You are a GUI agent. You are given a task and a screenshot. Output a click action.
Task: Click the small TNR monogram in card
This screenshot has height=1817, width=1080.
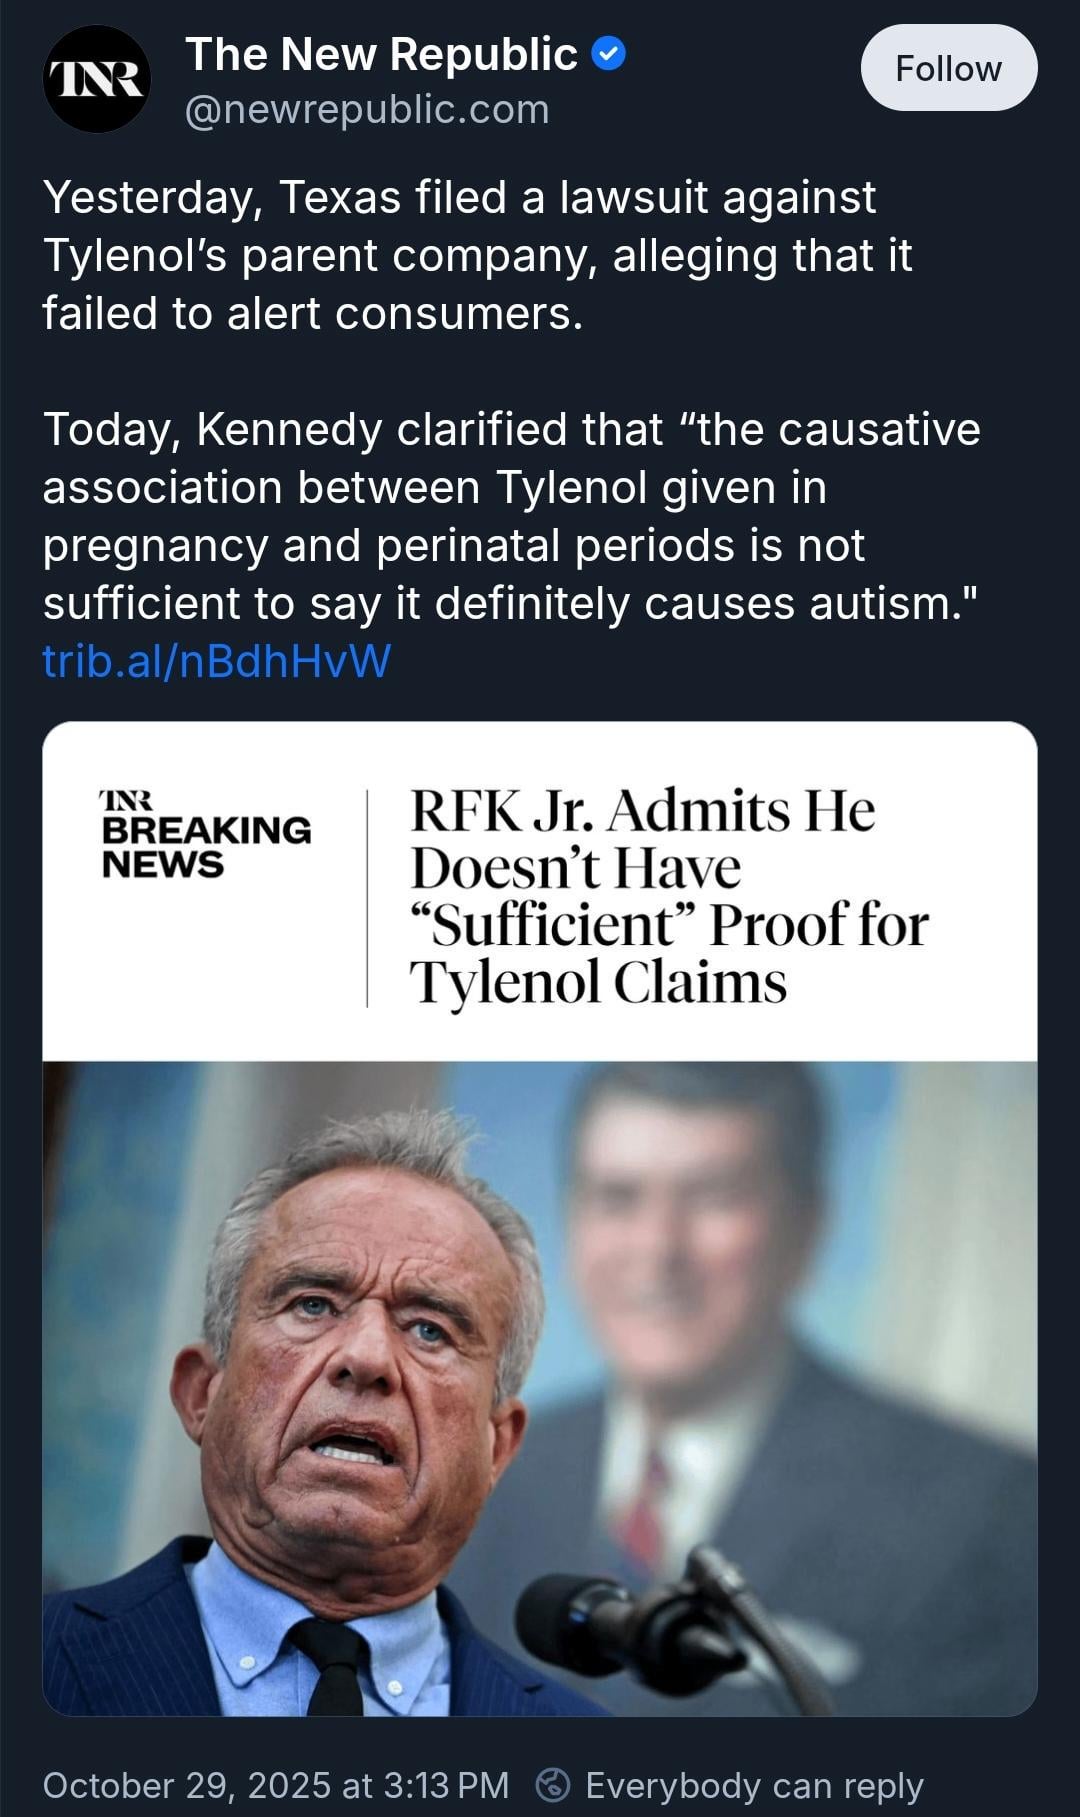[x=125, y=799]
